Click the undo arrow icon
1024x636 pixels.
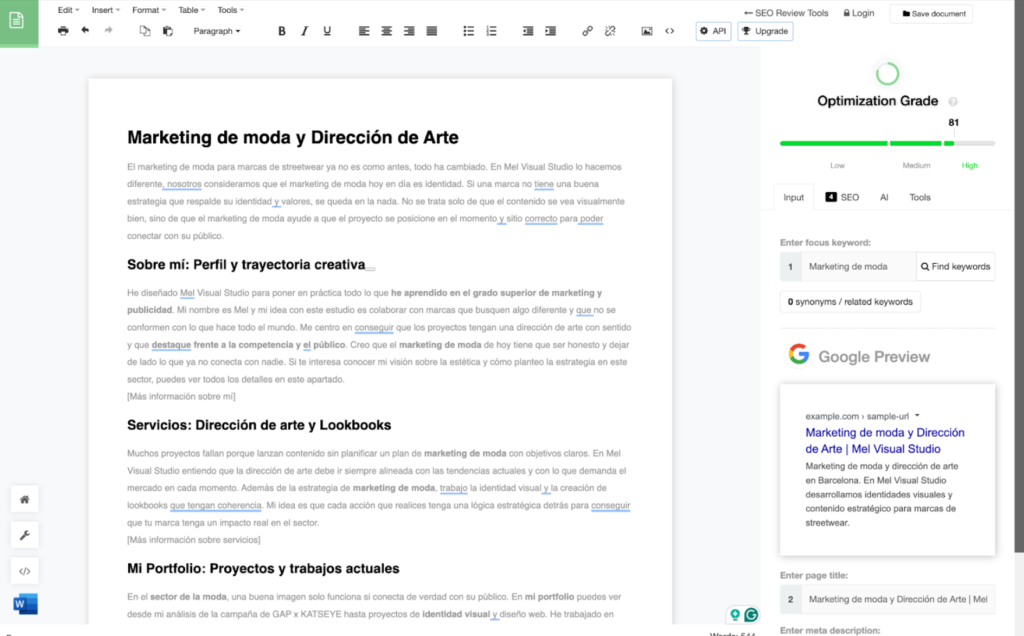click(85, 31)
